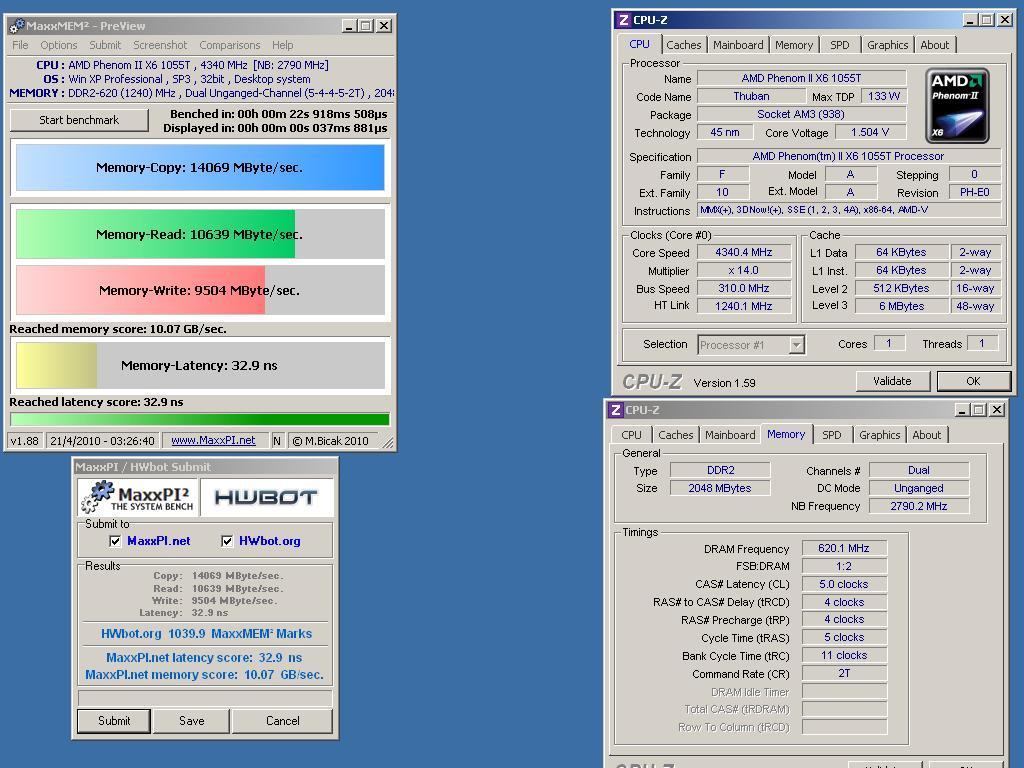This screenshot has height=768, width=1024.
Task: Click the FSB:DRAM 1:2 value
Action: tap(844, 566)
